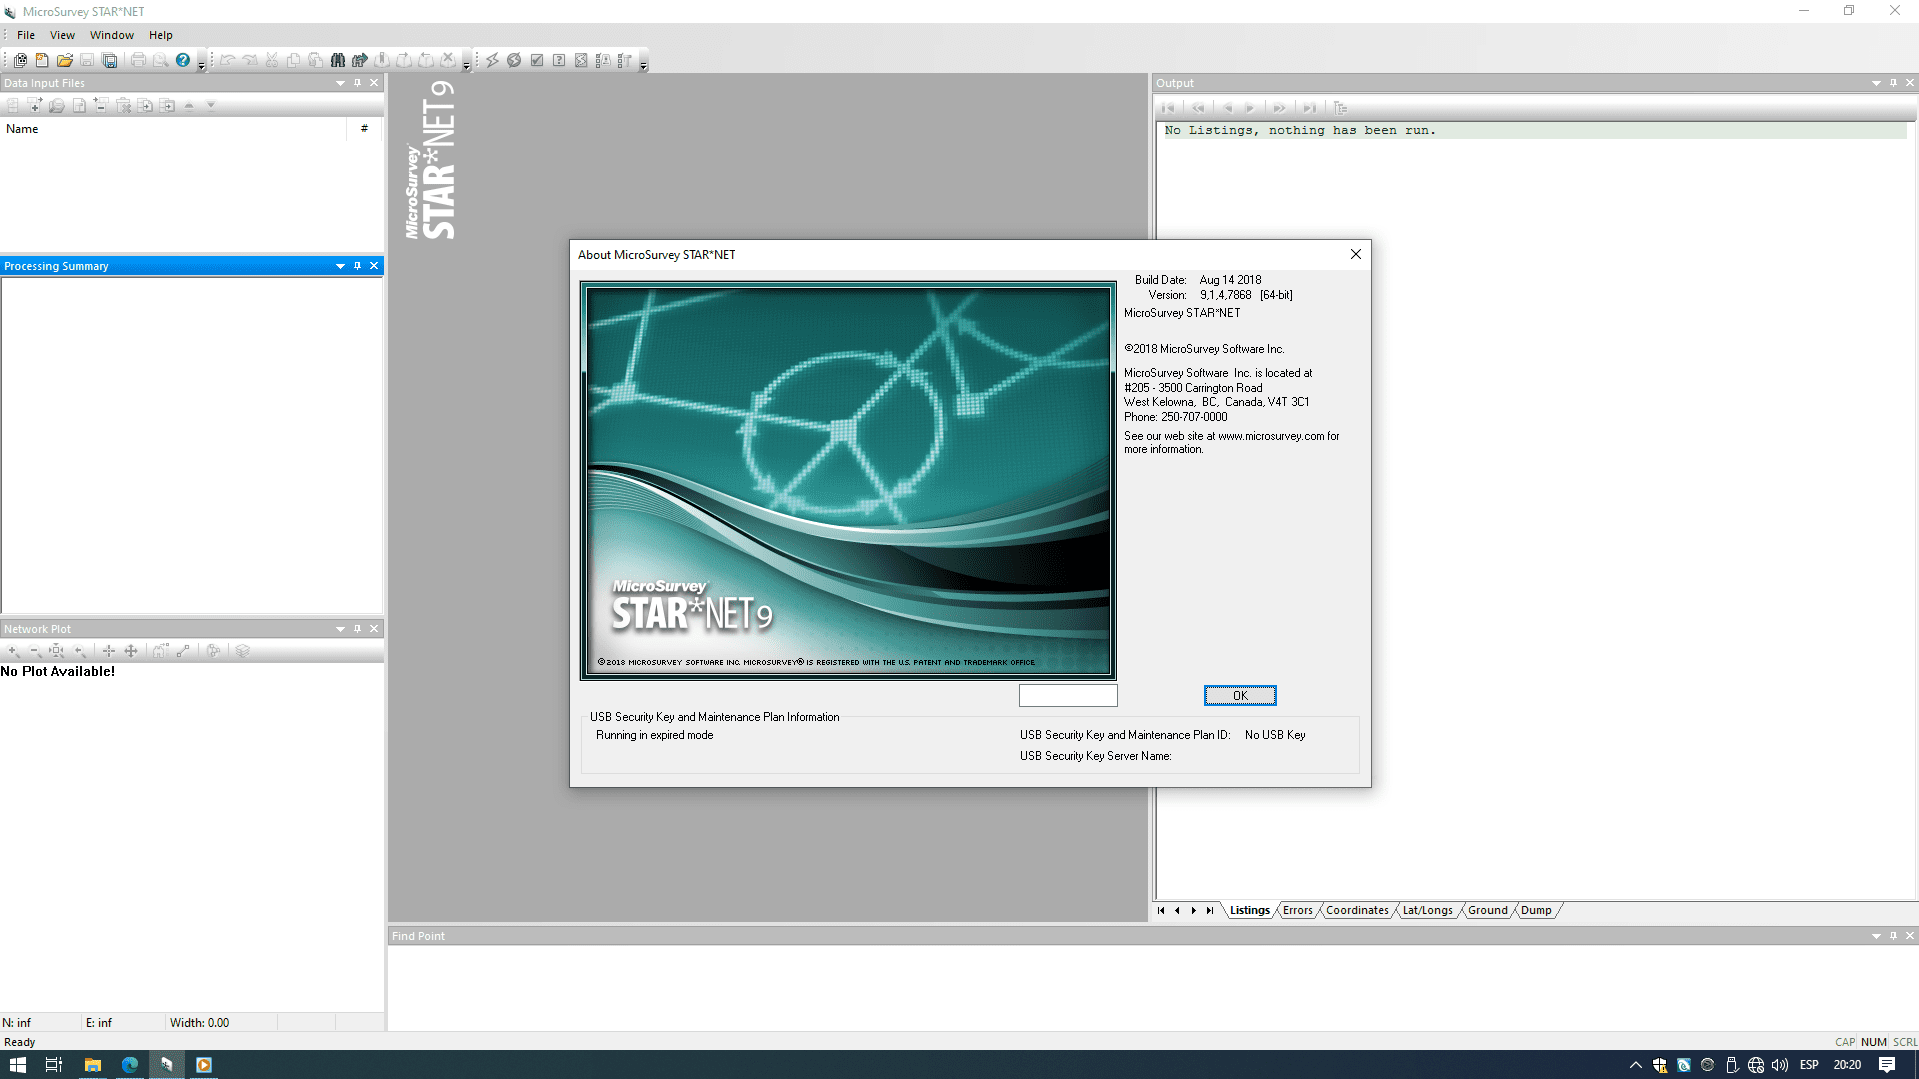Pan the network plot view
This screenshot has height=1079, width=1919.
tap(131, 651)
